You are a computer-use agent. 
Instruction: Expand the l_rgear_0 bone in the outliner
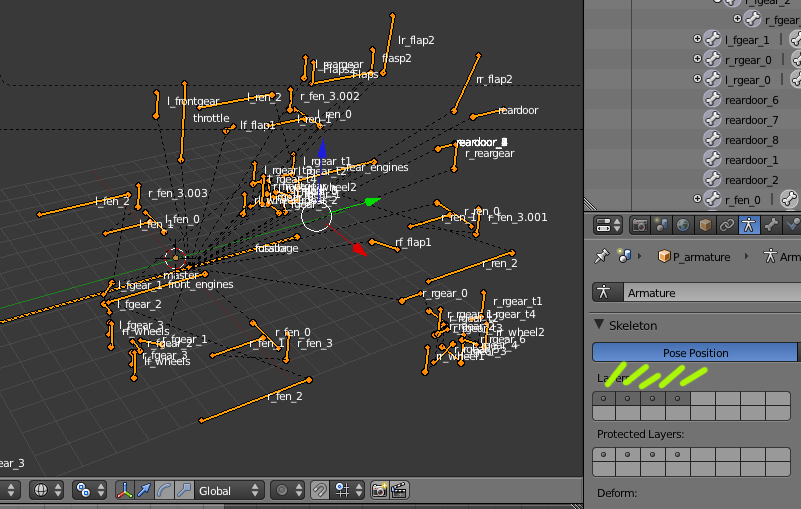pos(697,79)
